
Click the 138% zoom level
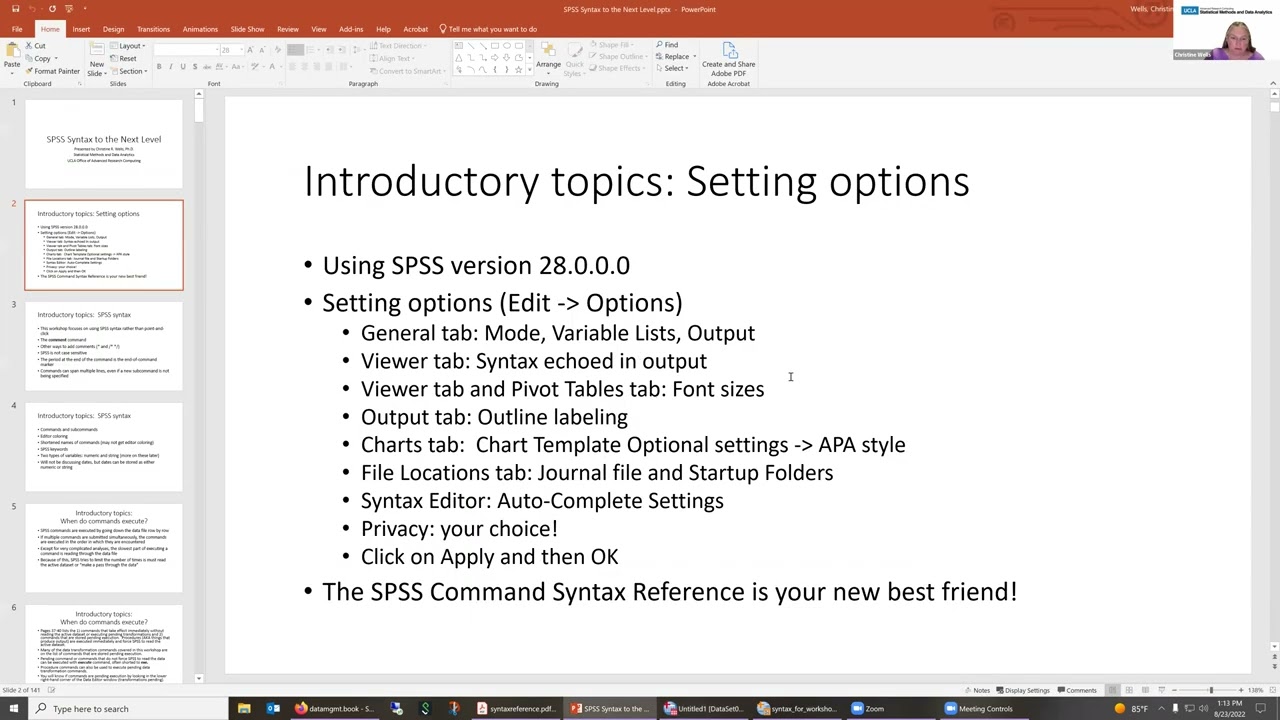click(x=1256, y=690)
